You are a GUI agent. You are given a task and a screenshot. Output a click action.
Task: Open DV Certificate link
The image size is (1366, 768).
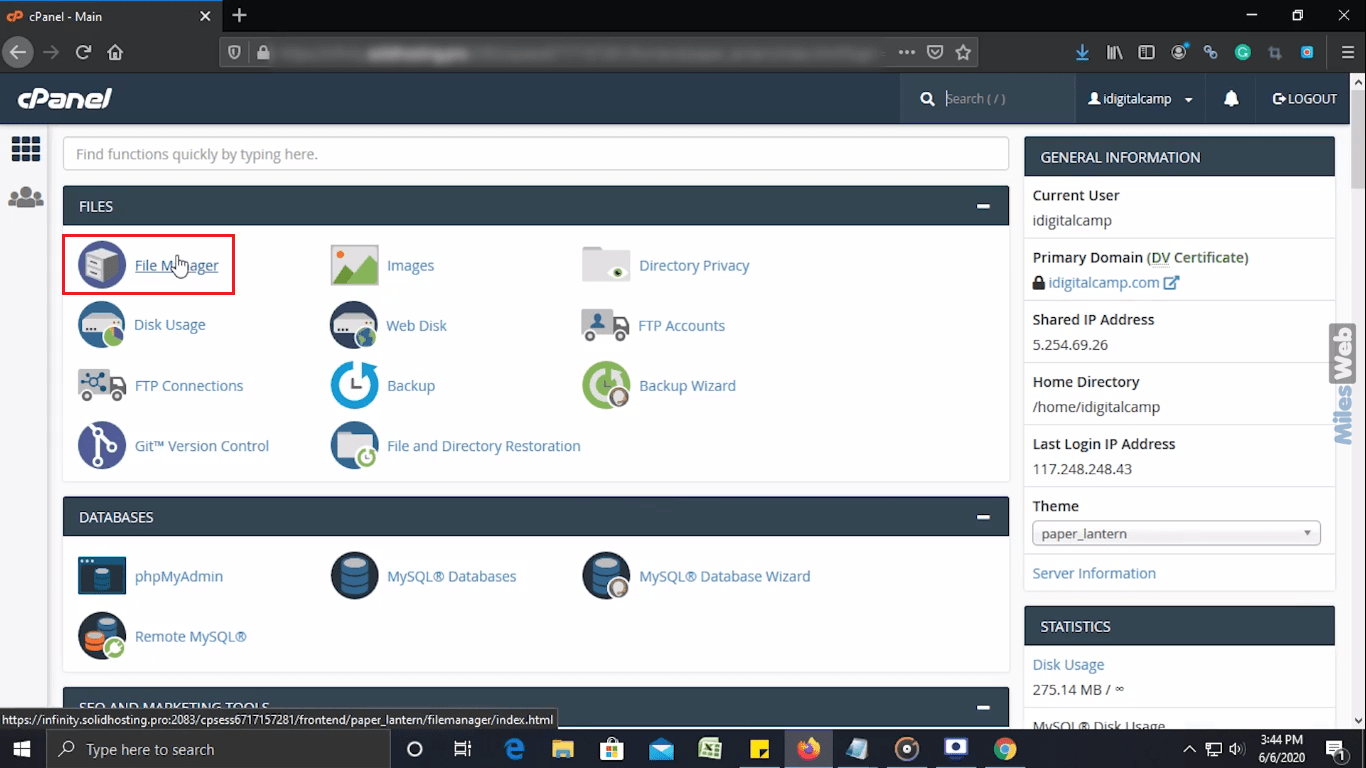1198,257
